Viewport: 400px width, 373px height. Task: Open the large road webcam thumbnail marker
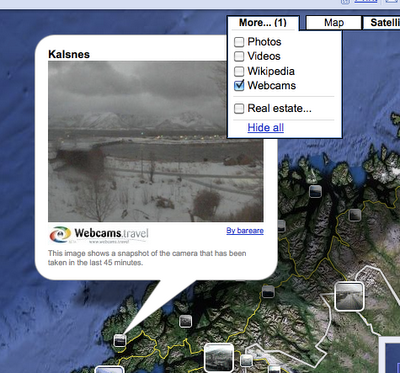tap(349, 297)
